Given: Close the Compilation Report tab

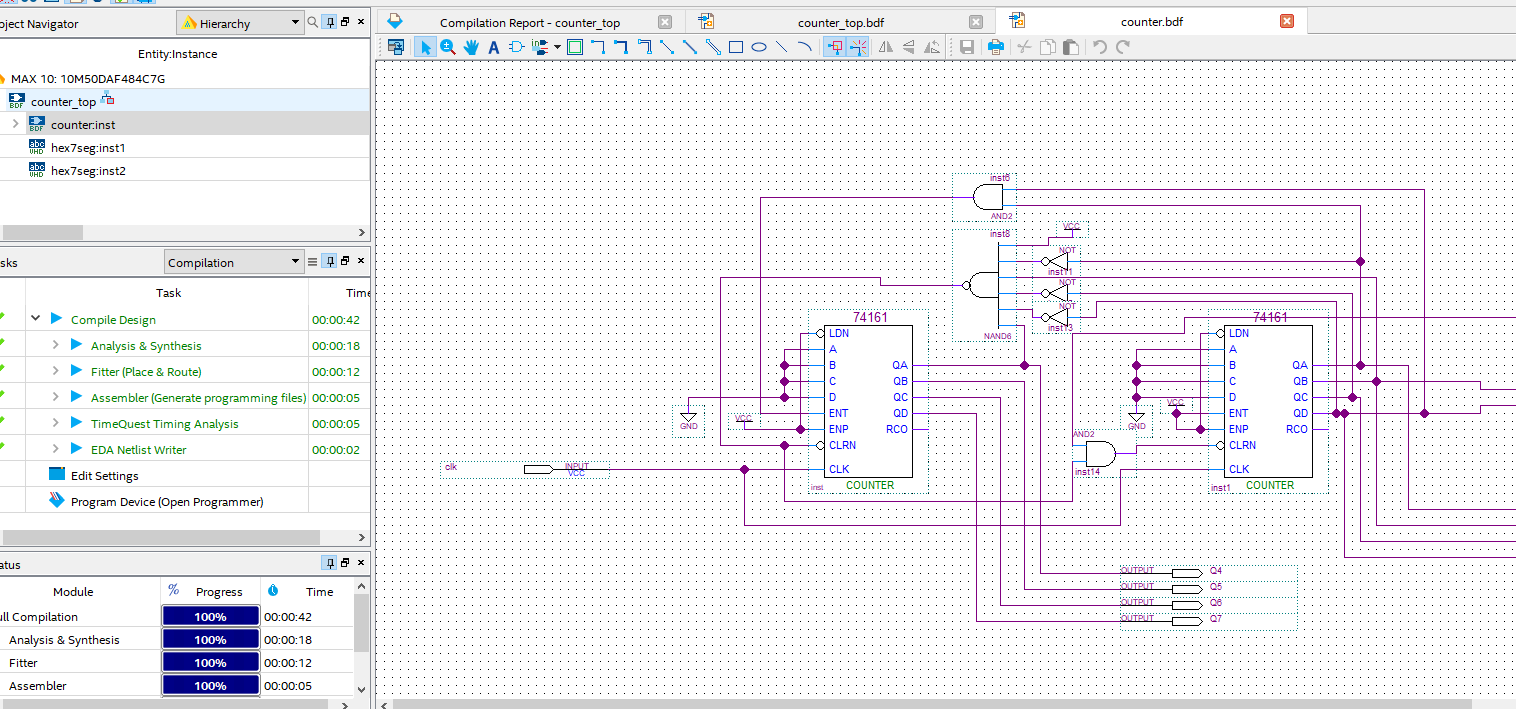Looking at the screenshot, I should (x=665, y=22).
